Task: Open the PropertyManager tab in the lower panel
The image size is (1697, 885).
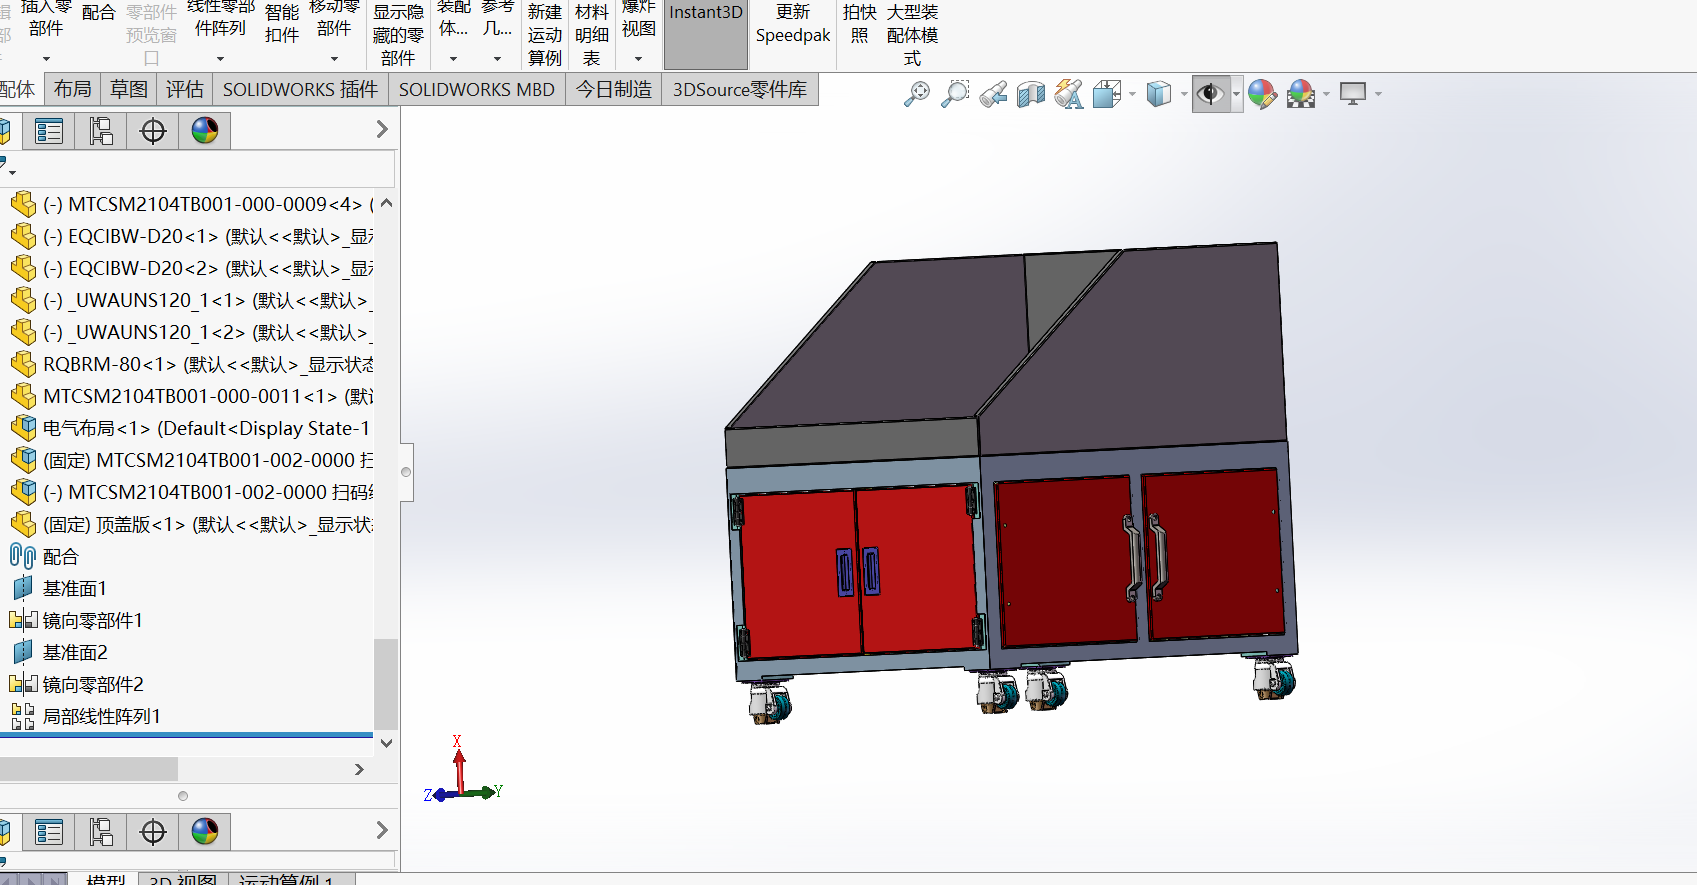Action: tap(49, 832)
